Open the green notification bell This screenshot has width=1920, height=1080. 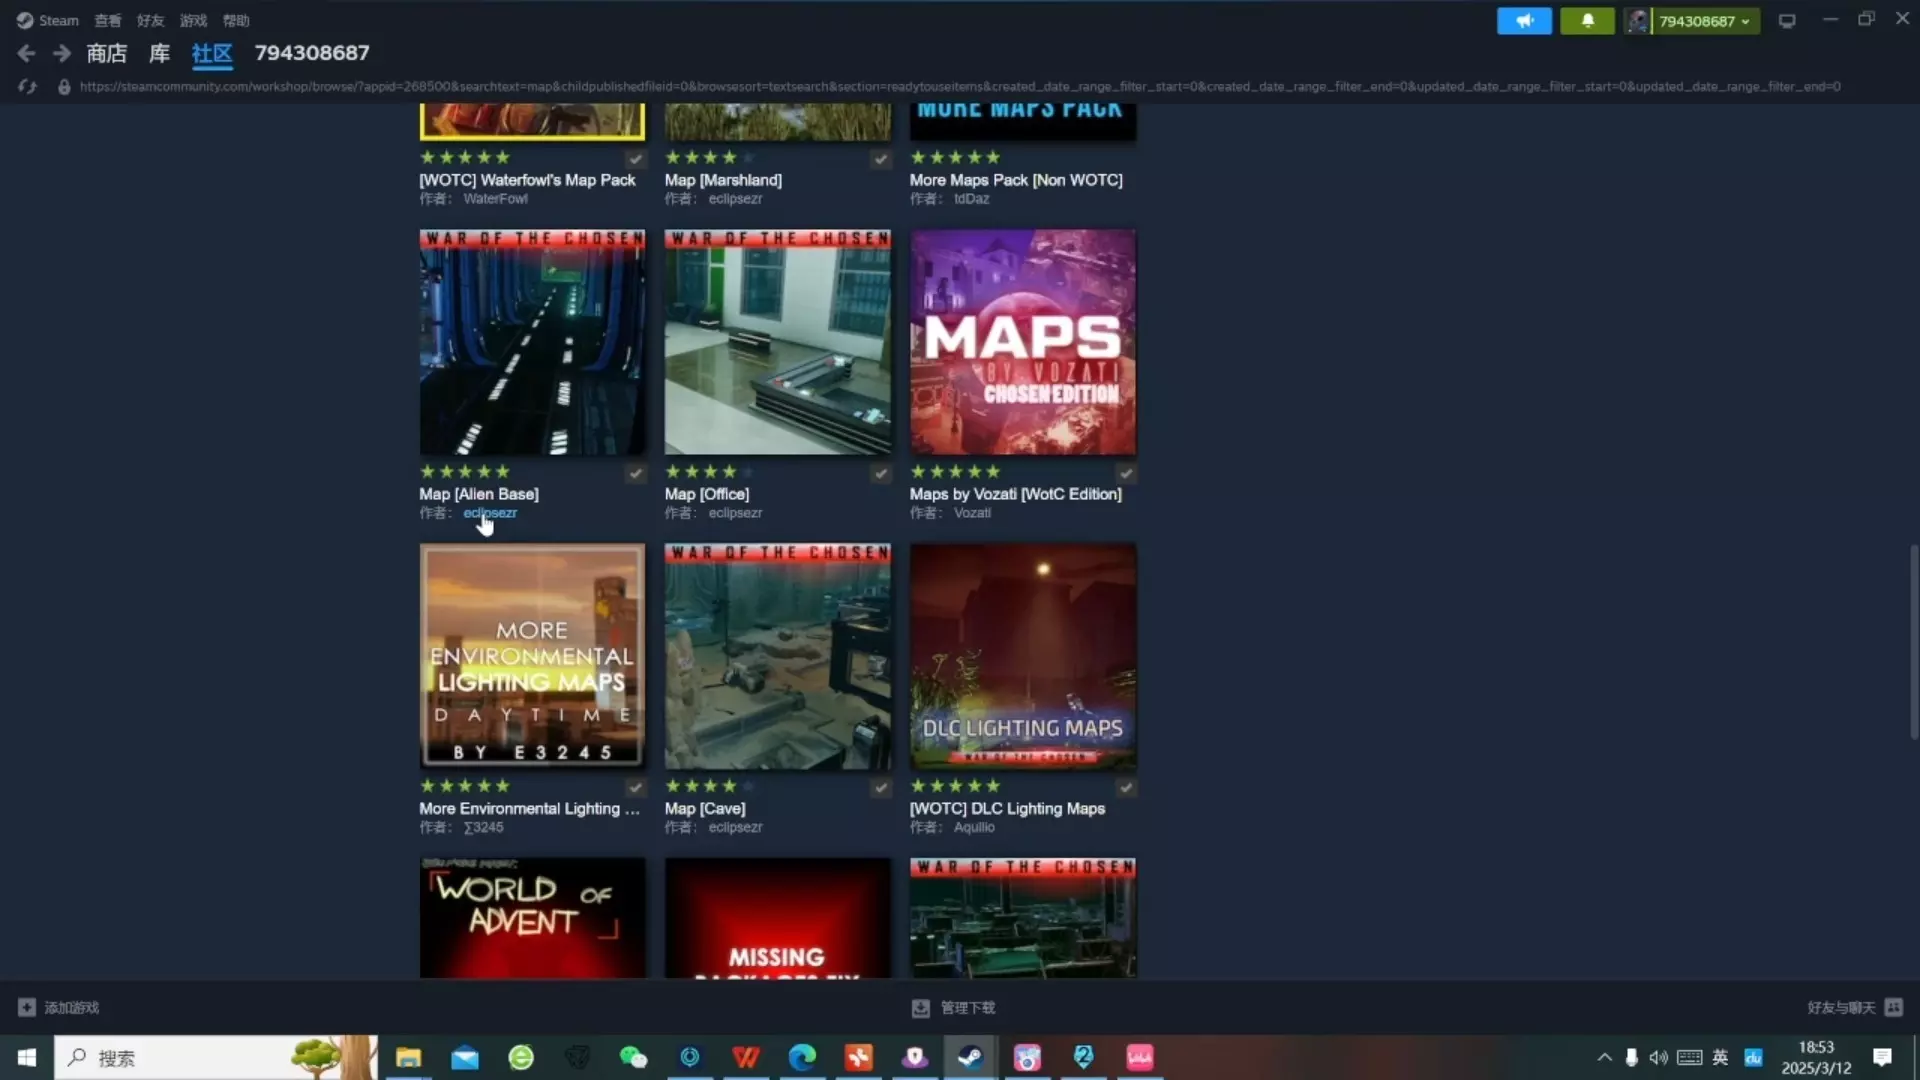point(1587,21)
